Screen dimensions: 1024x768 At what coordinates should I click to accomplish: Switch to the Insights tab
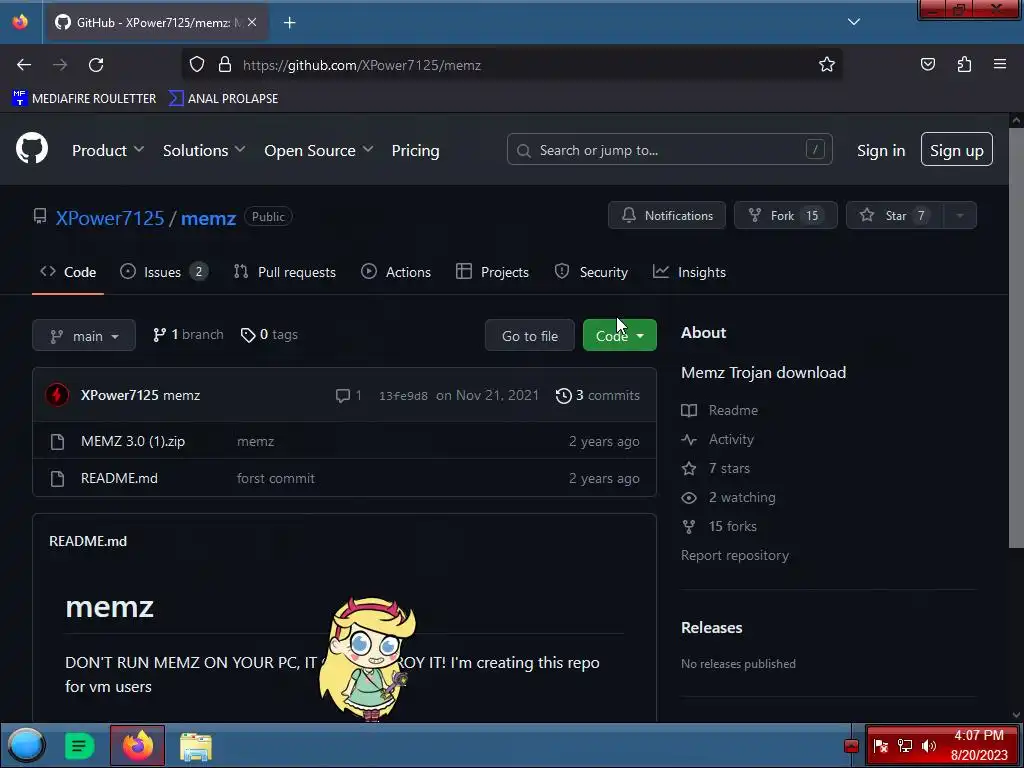pyautogui.click(x=689, y=272)
